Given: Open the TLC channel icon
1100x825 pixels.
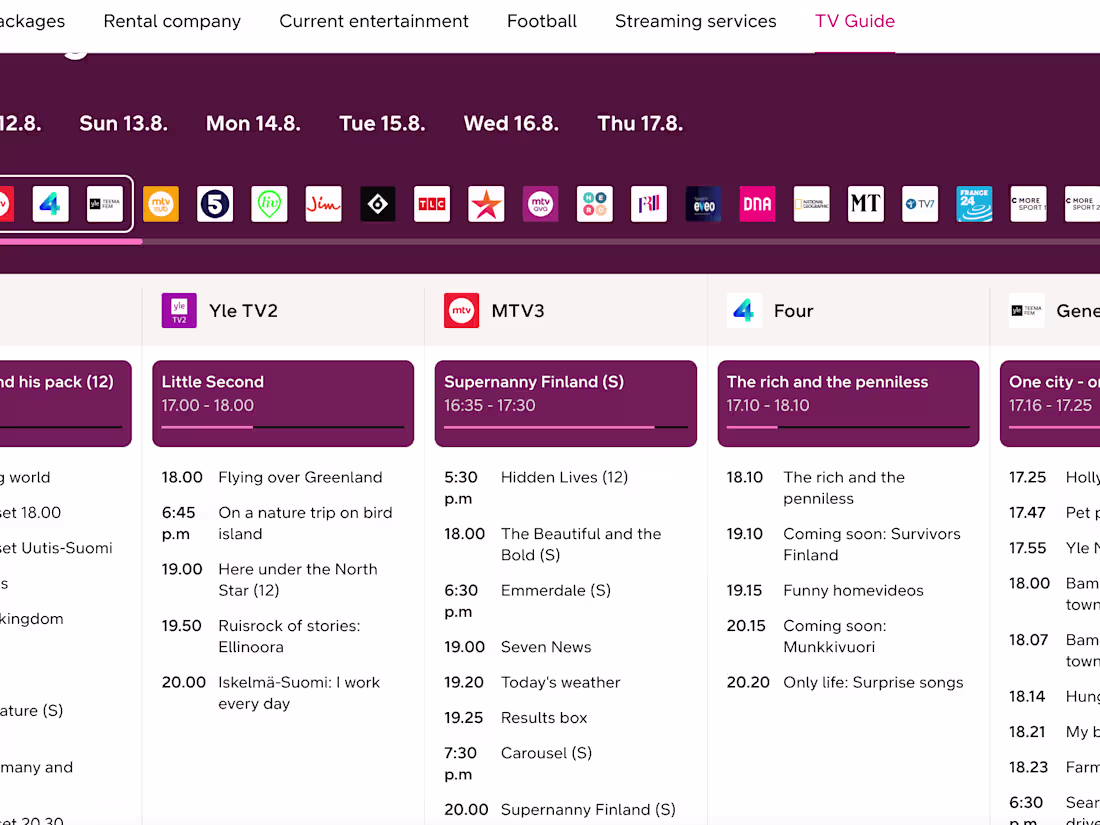Looking at the screenshot, I should 432,204.
